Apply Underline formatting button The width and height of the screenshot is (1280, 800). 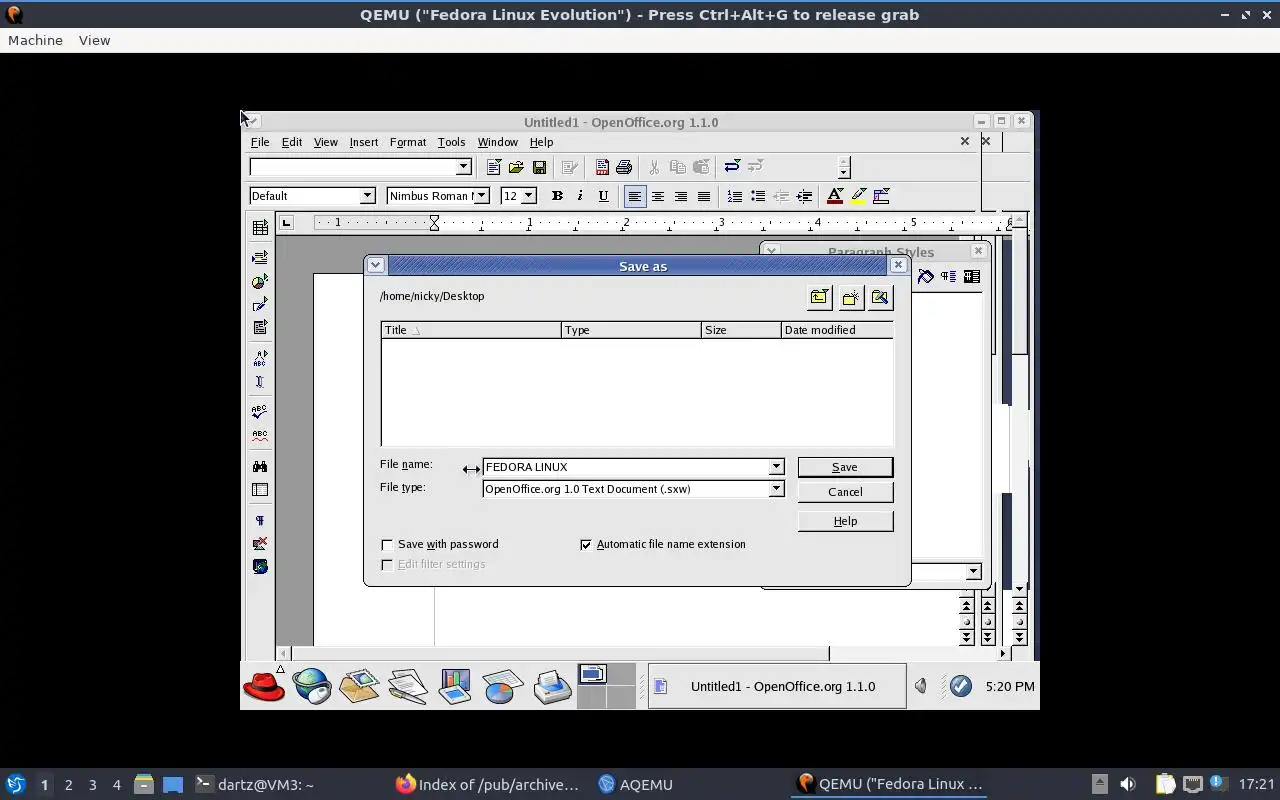[x=603, y=196]
